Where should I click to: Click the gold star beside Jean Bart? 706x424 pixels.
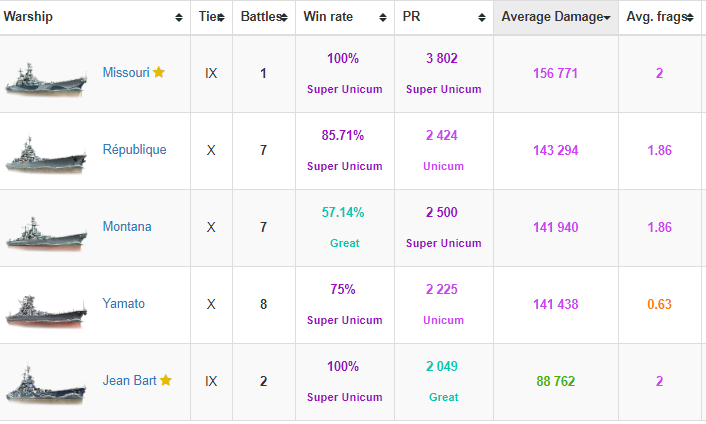pos(166,380)
